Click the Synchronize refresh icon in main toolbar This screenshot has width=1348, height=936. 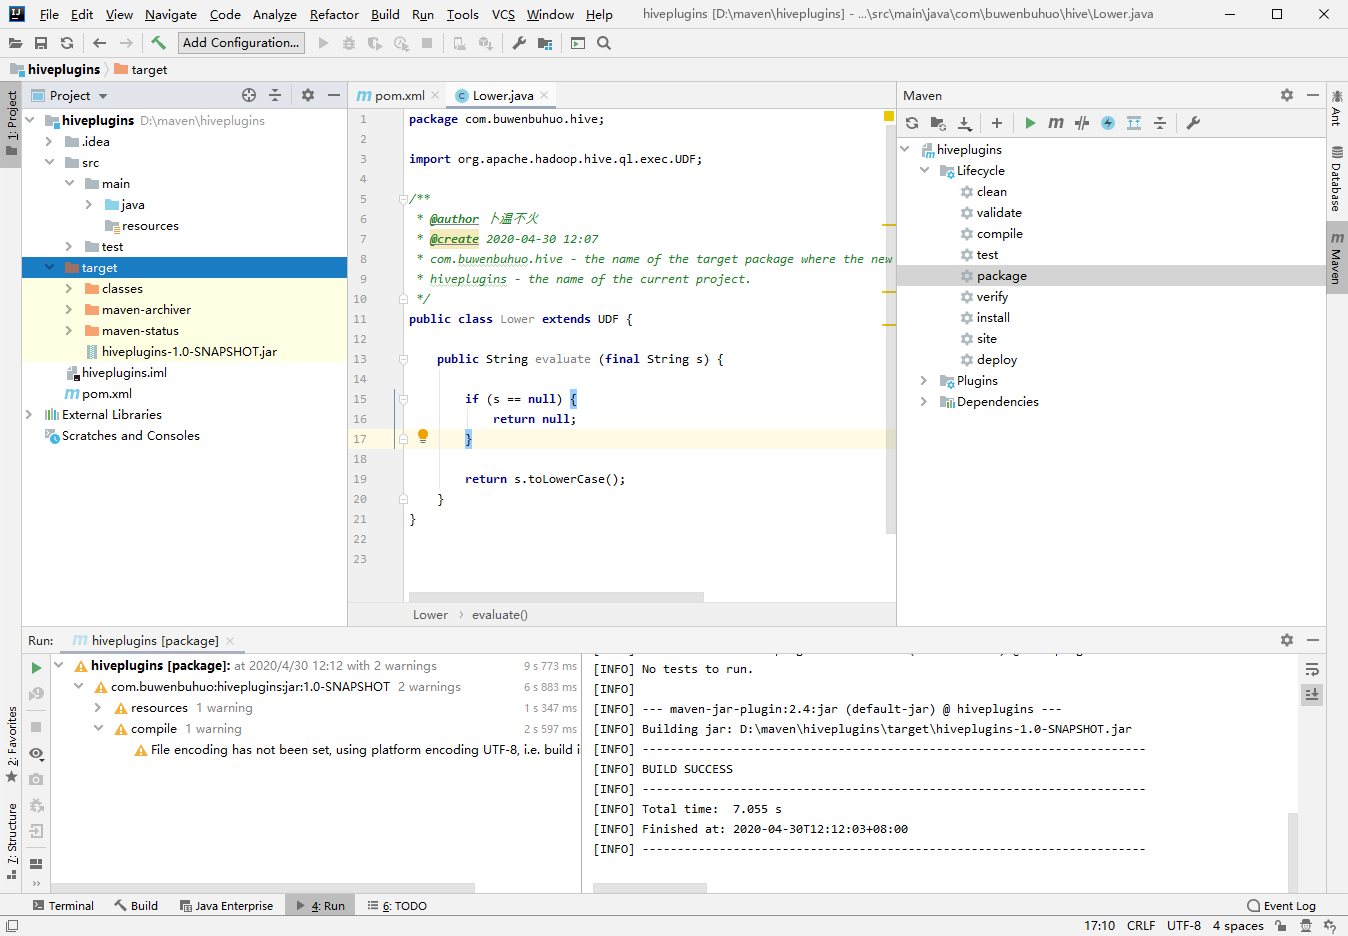click(67, 43)
